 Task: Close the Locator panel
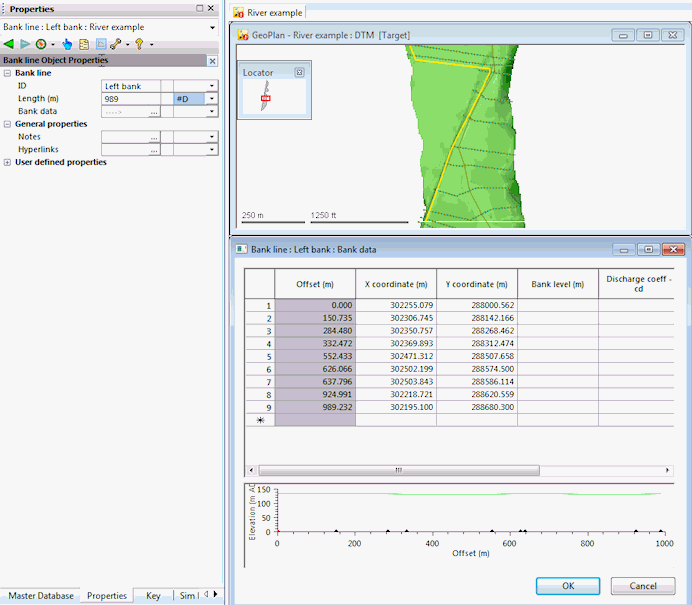[299, 72]
